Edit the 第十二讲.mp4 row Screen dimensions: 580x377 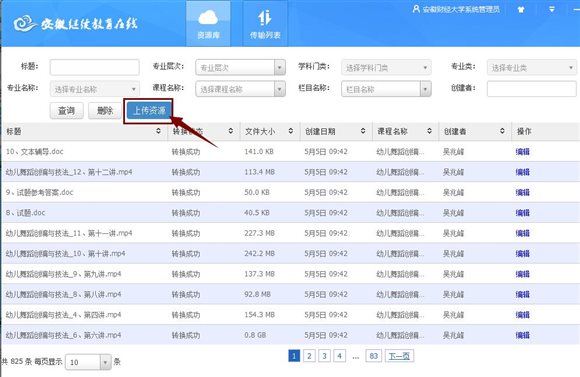tap(523, 172)
